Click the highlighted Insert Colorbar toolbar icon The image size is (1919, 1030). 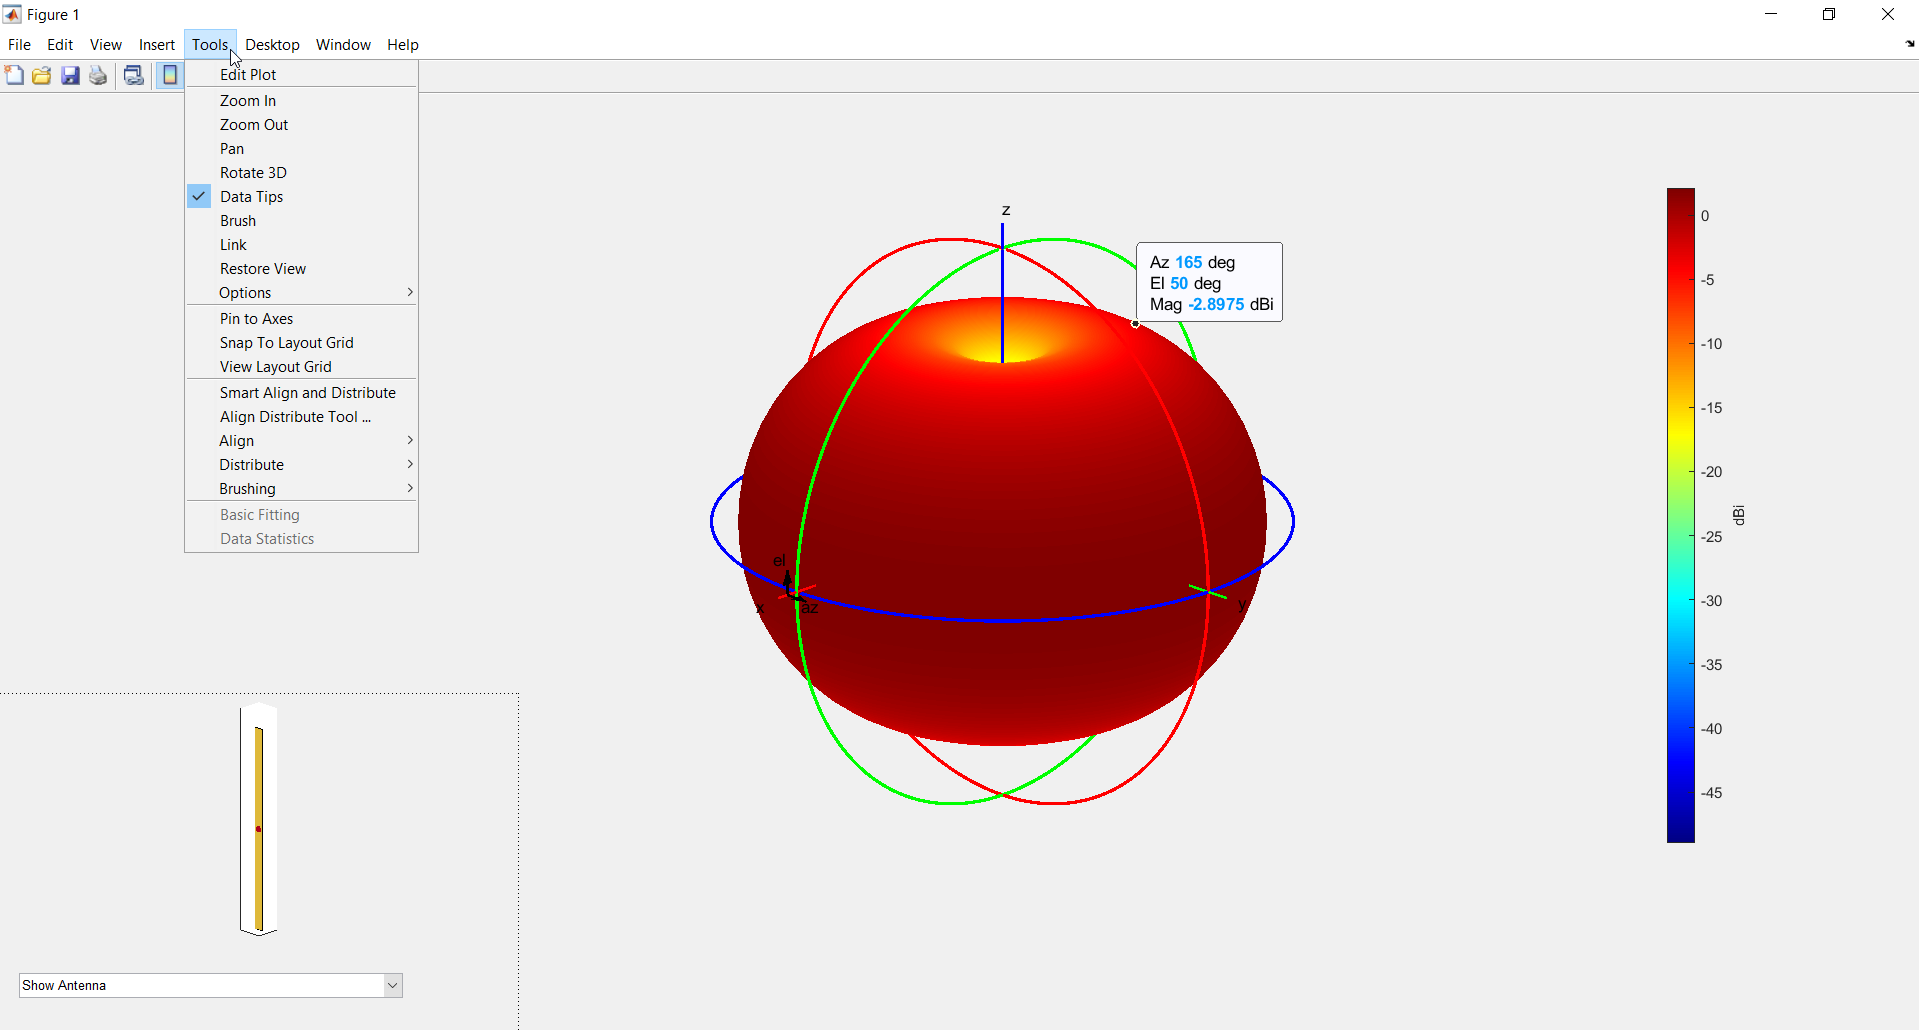pos(169,74)
